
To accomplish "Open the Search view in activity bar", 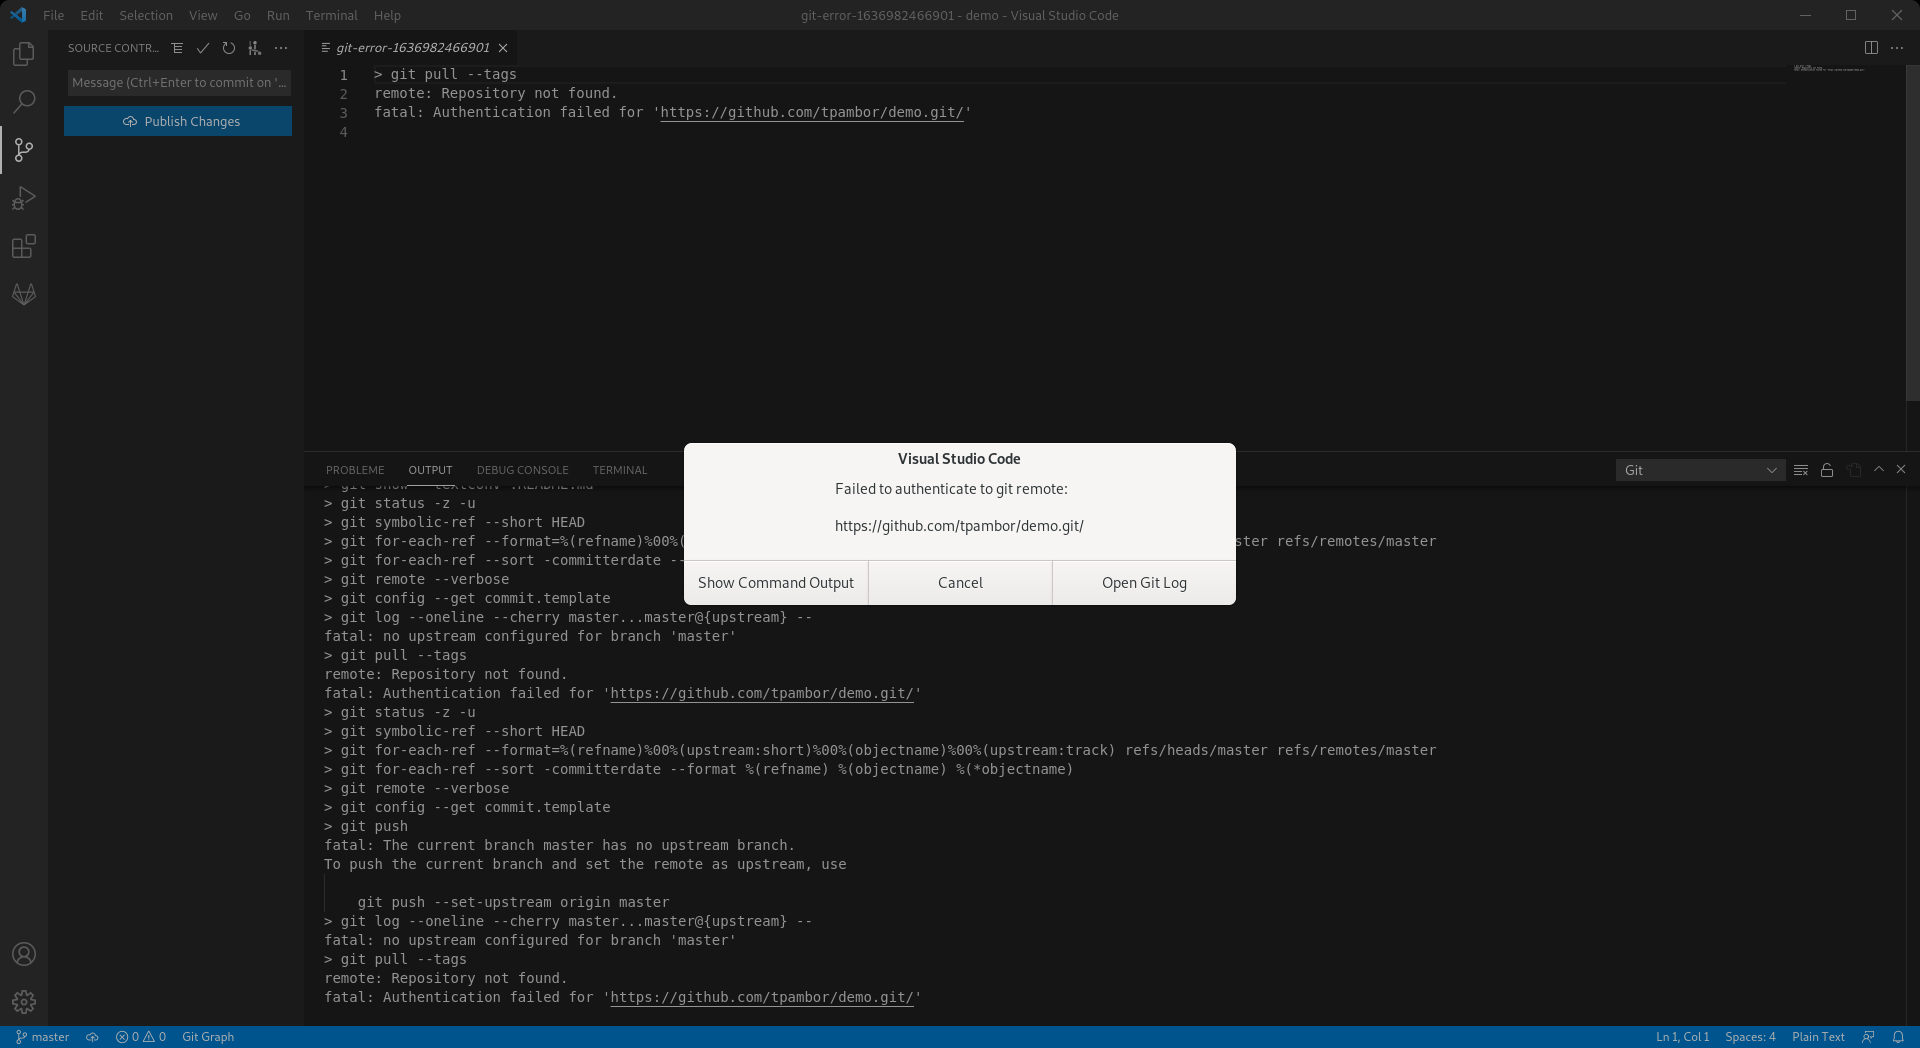I will click(x=24, y=101).
